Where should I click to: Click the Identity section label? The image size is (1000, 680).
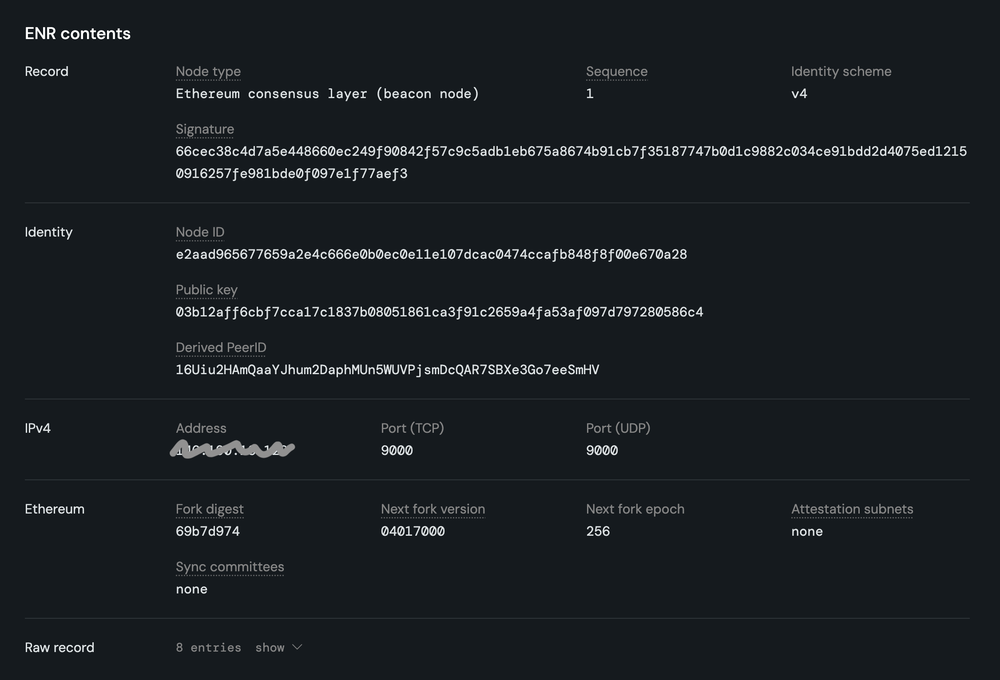point(48,232)
